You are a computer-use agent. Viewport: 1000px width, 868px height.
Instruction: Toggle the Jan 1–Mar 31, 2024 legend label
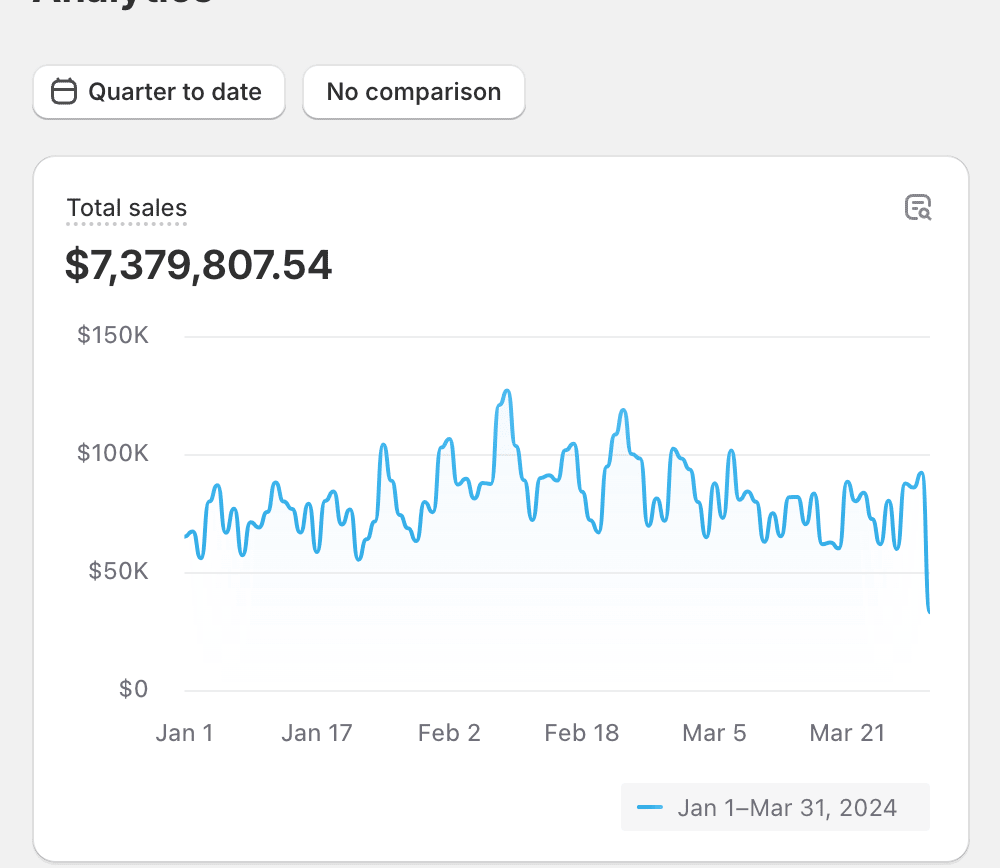786,807
